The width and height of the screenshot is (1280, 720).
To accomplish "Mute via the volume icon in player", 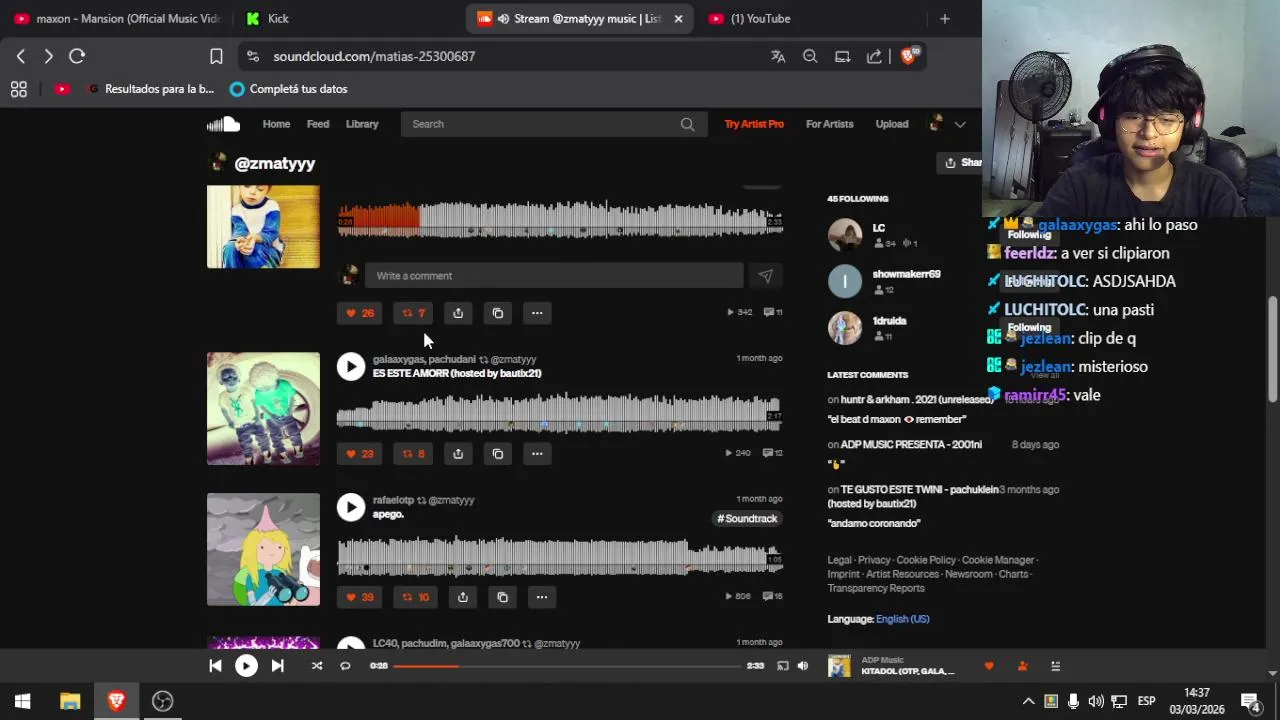I will click(x=802, y=666).
